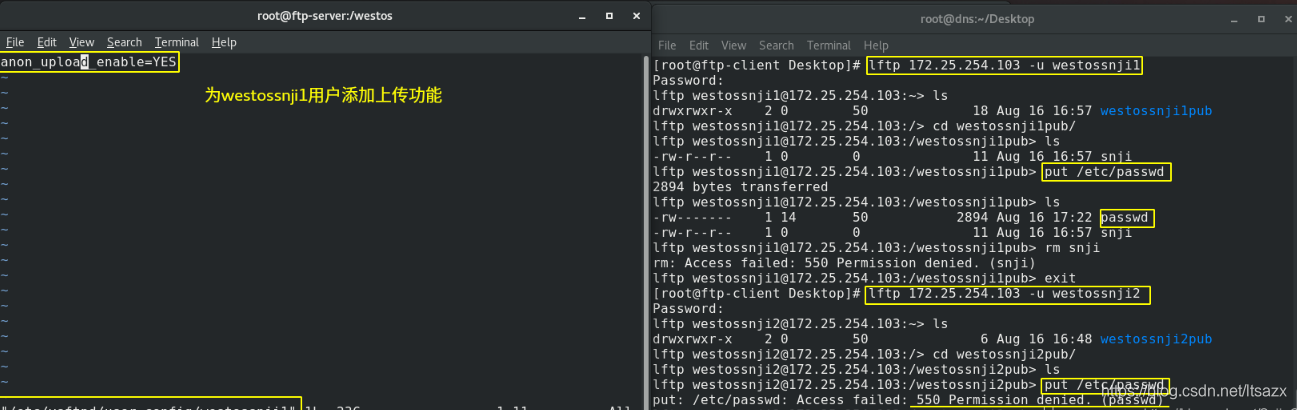Click the anon_upload_enable=YES line in vim
The height and width of the screenshot is (410, 1297).
tap(88, 62)
